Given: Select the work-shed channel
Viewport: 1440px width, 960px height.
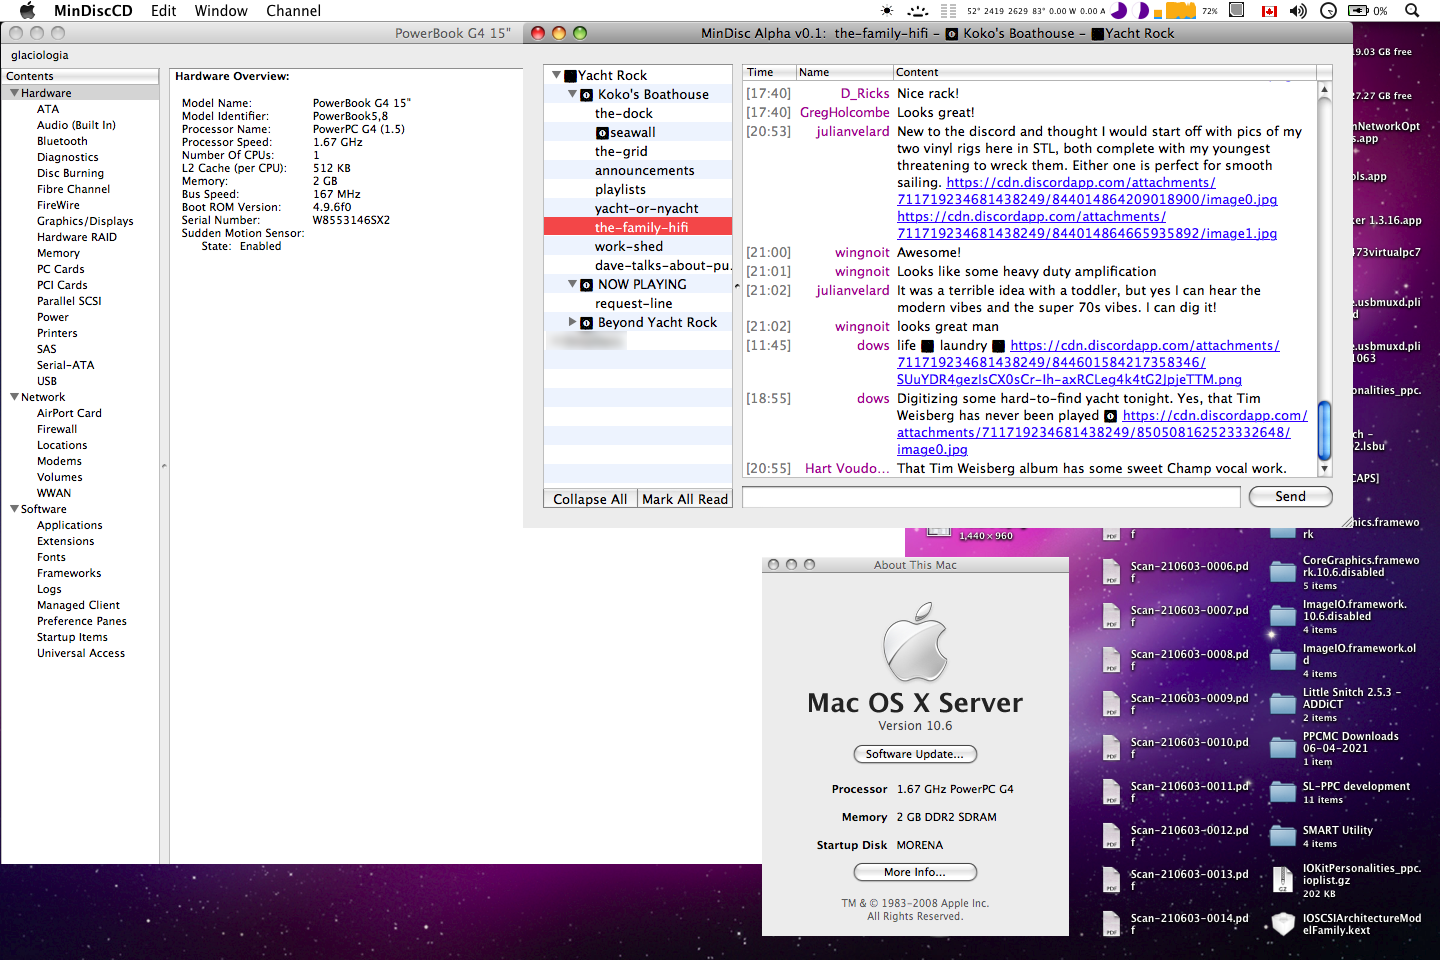Looking at the screenshot, I should click(629, 247).
